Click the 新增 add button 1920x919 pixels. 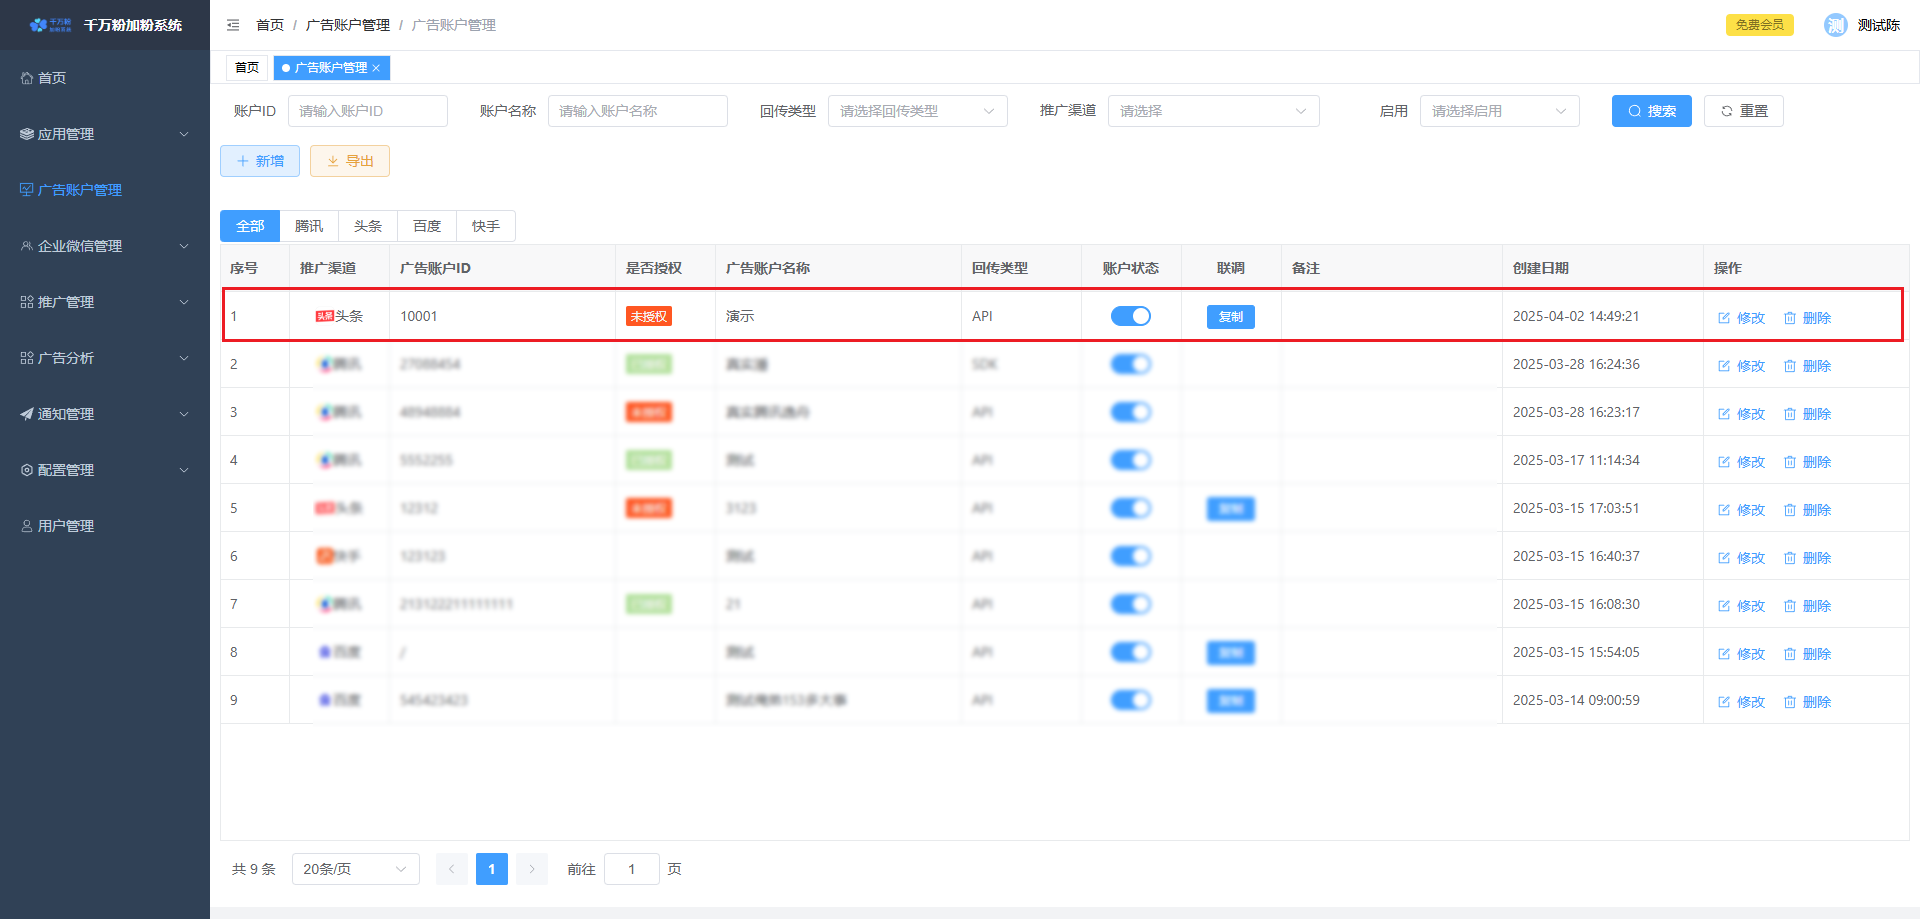tap(260, 161)
